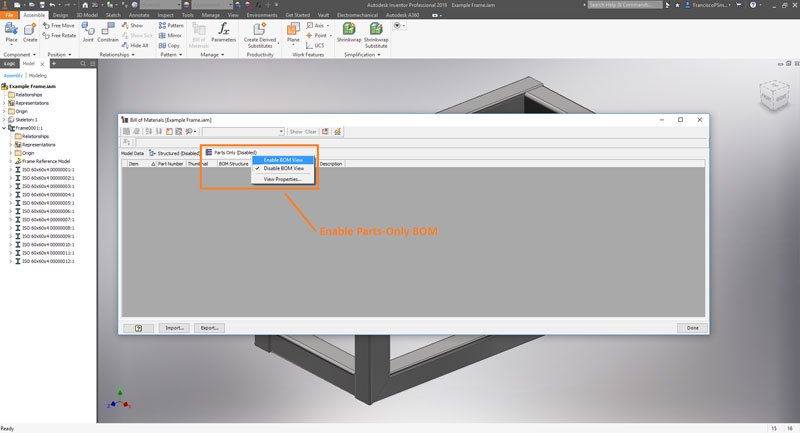Expand the Frame Reference Model node
This screenshot has height=433, width=800.
click(11, 161)
